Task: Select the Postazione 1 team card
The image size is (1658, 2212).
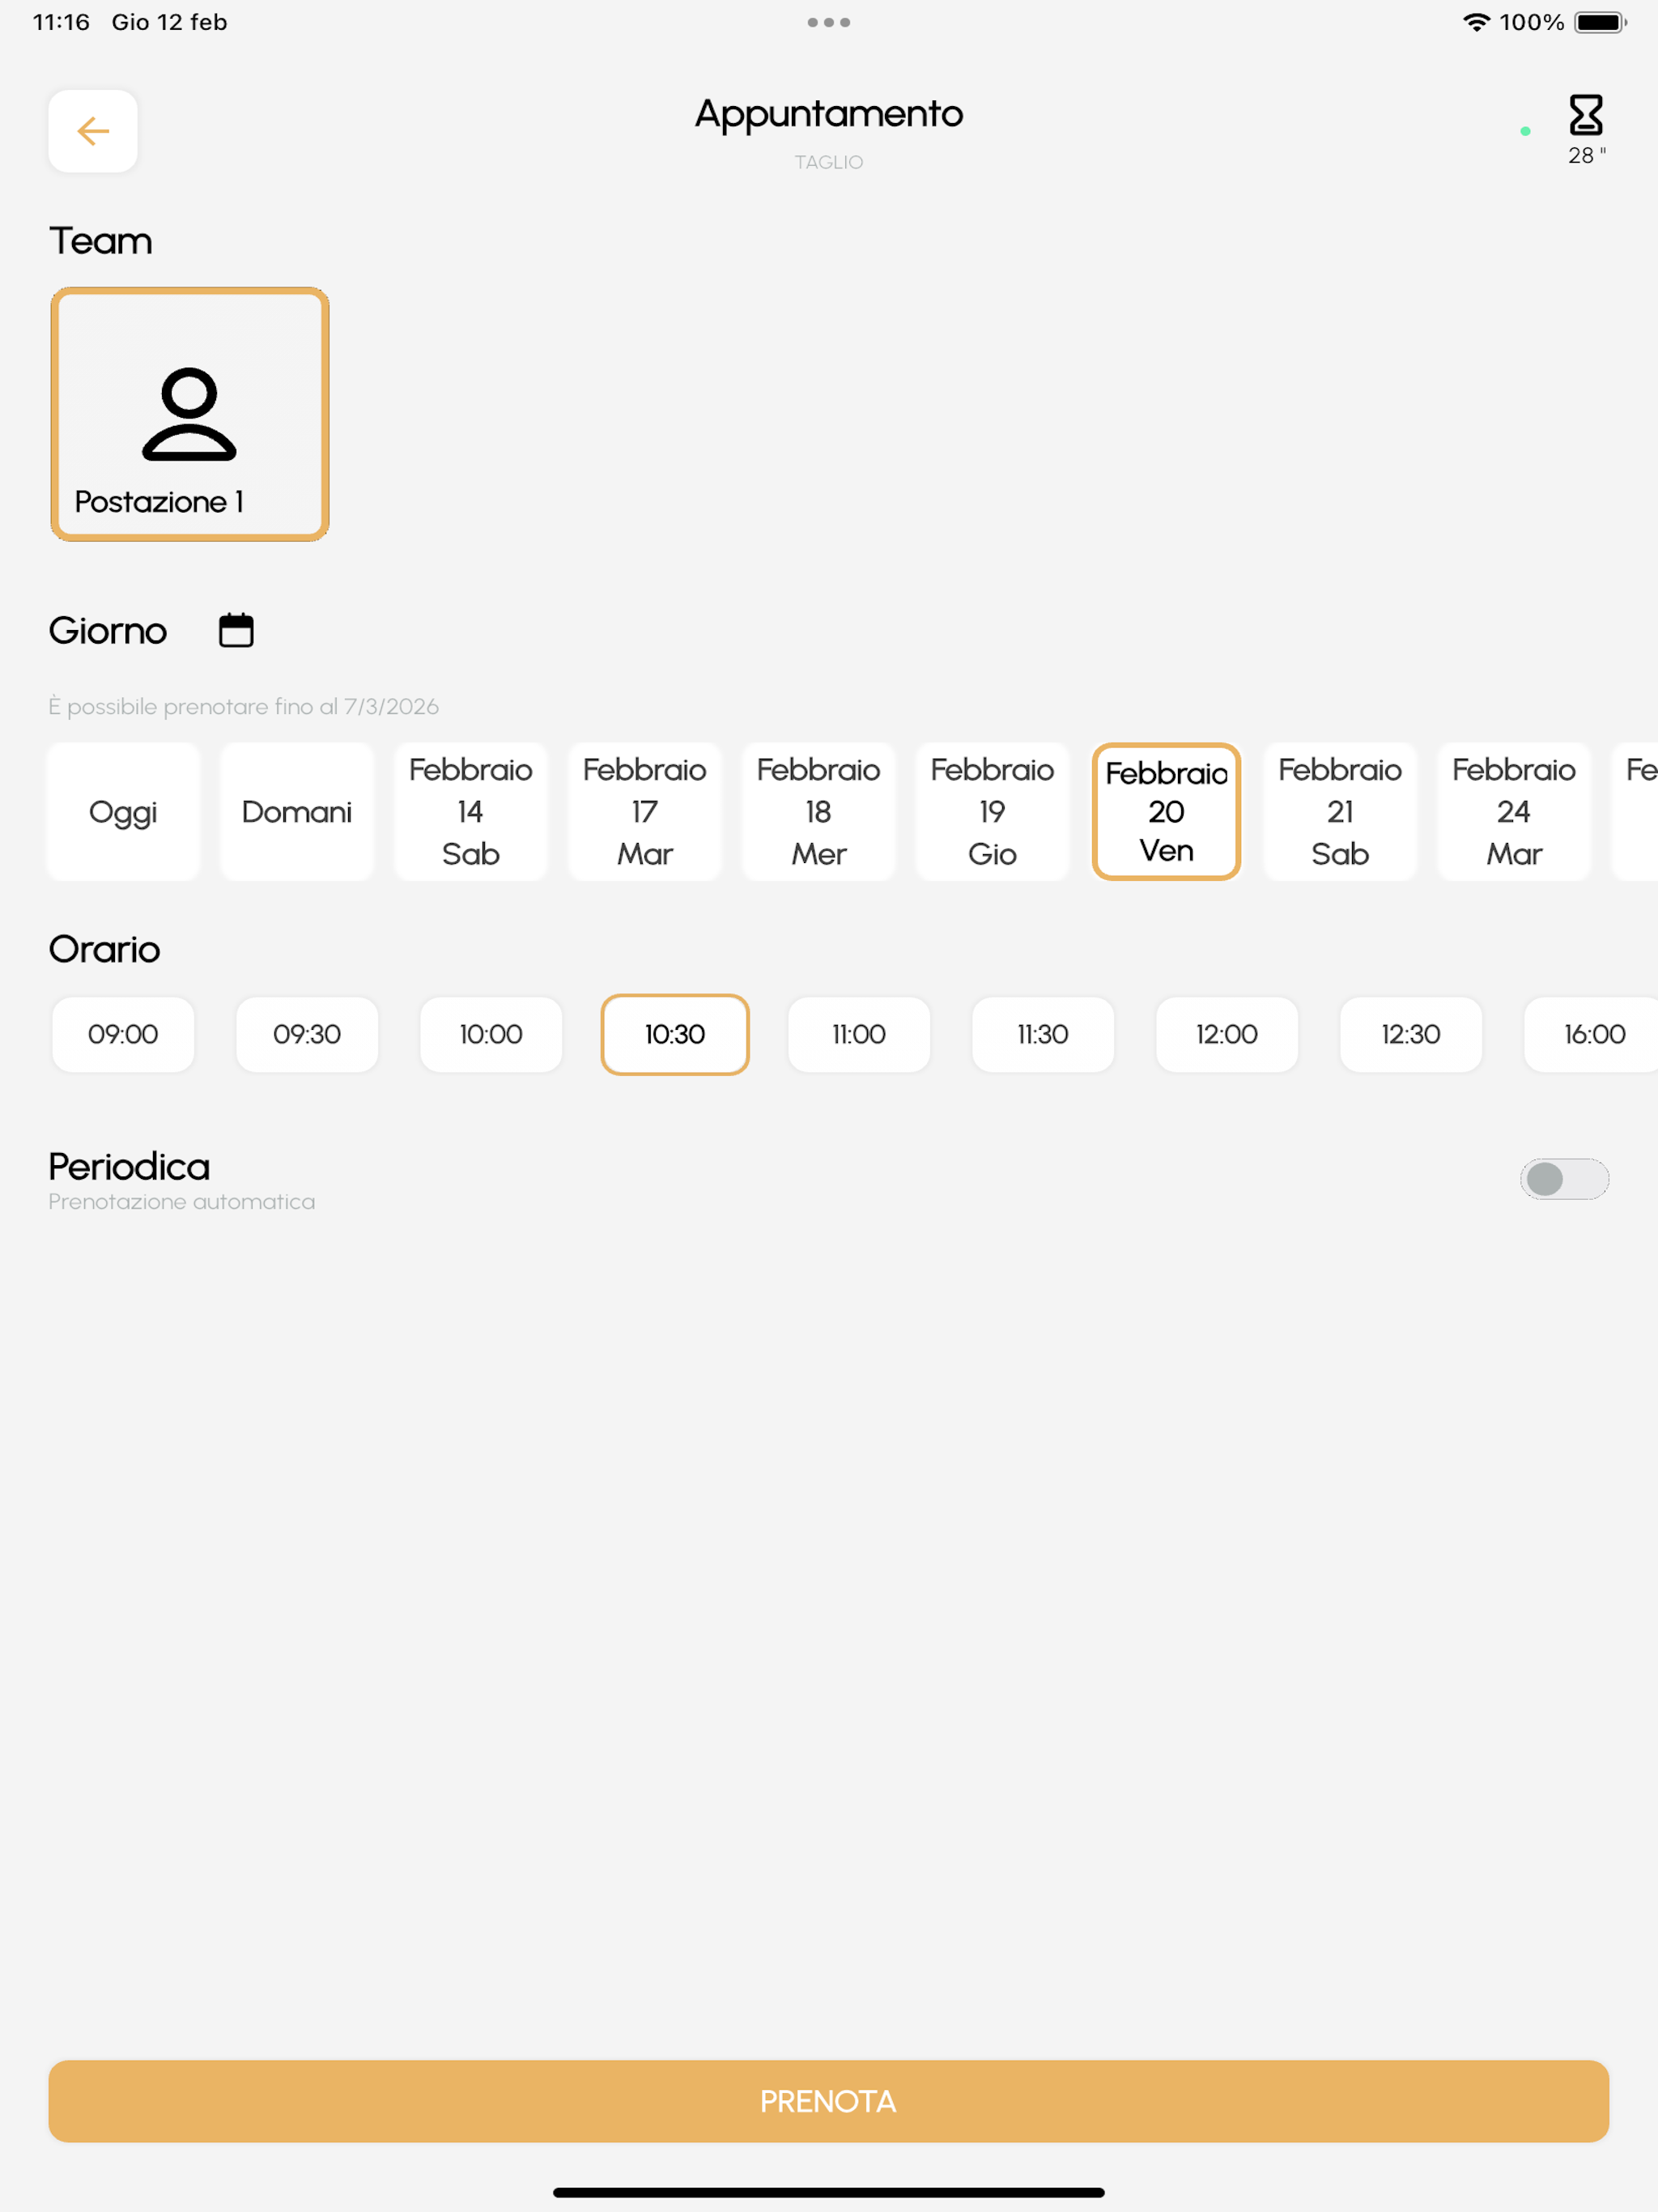Action: pos(190,414)
